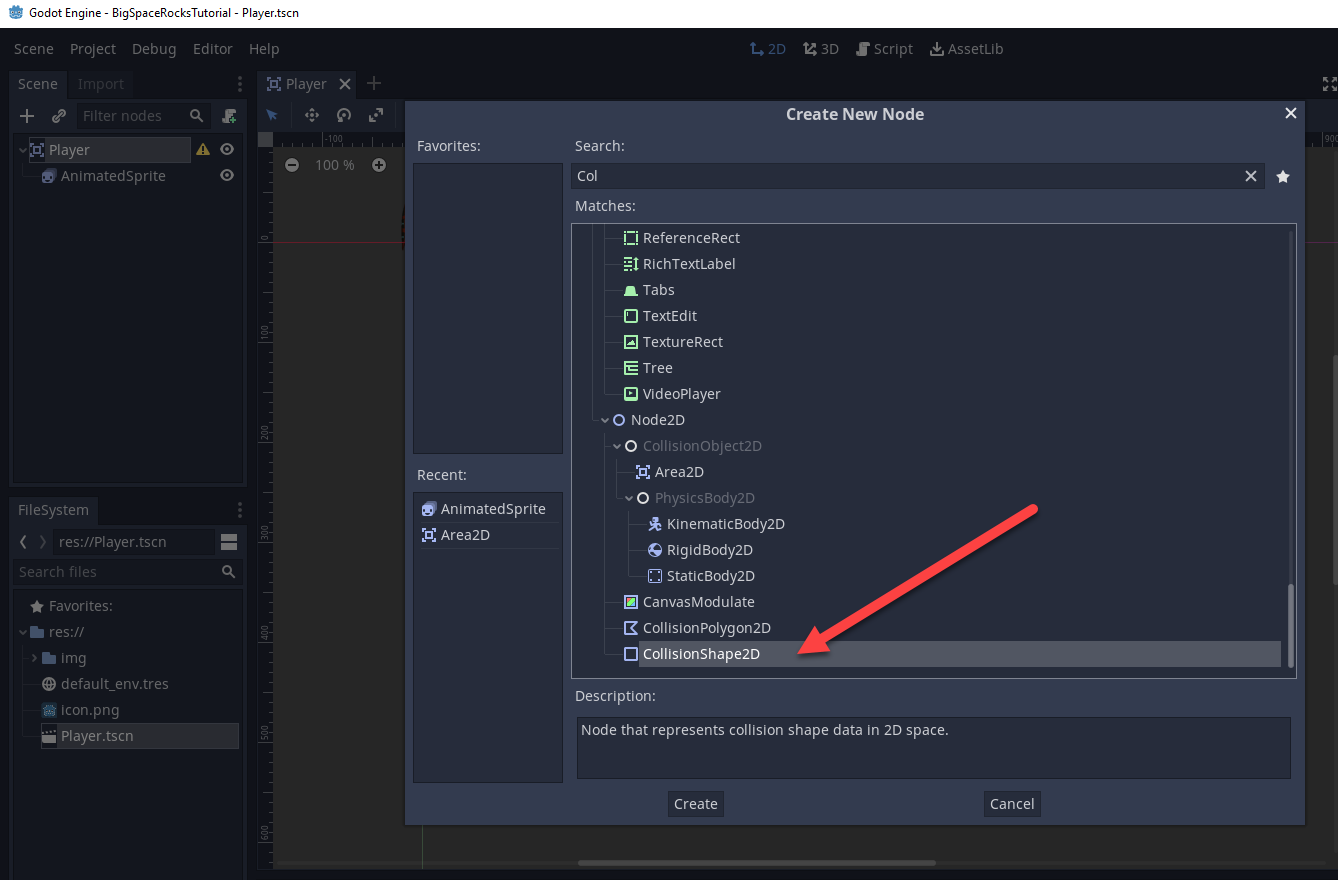The image size is (1338, 880).
Task: Toggle visibility of the Player node
Action: point(227,150)
